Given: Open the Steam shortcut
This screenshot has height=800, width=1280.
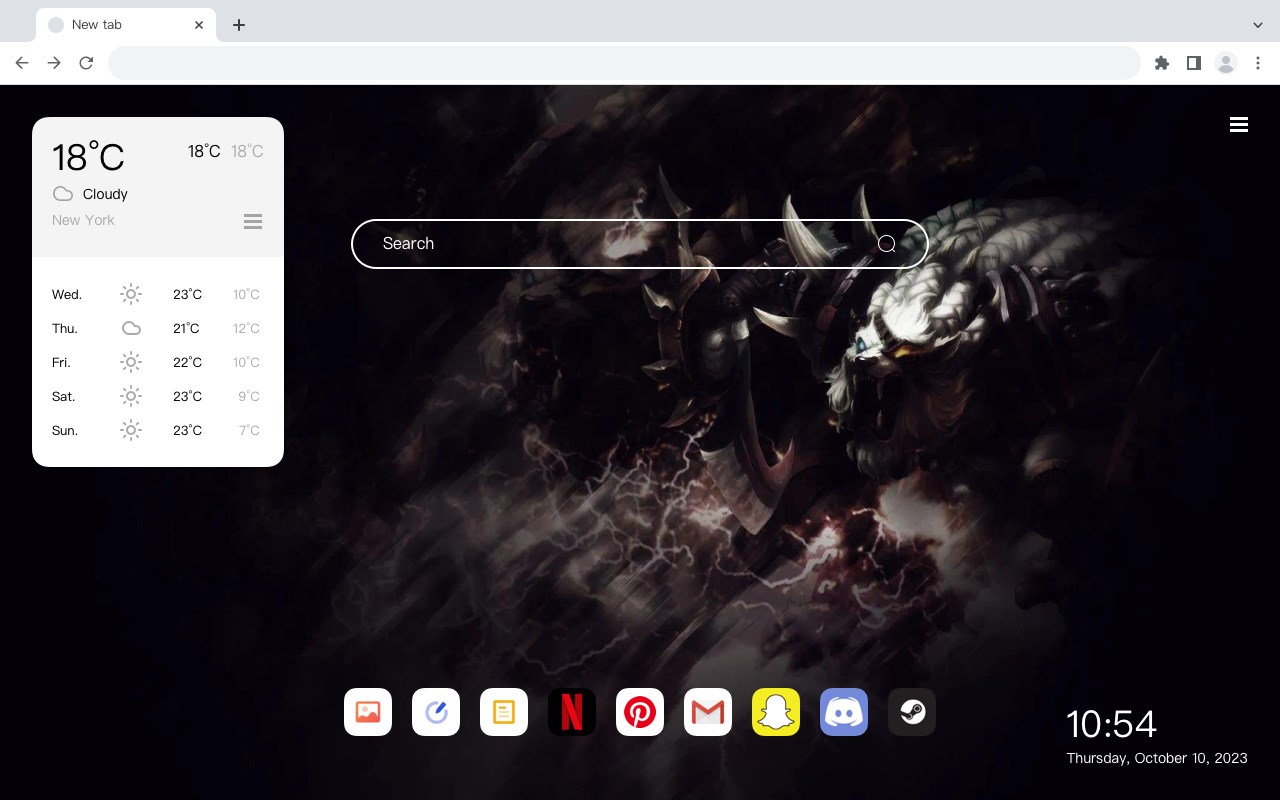Looking at the screenshot, I should tap(912, 712).
